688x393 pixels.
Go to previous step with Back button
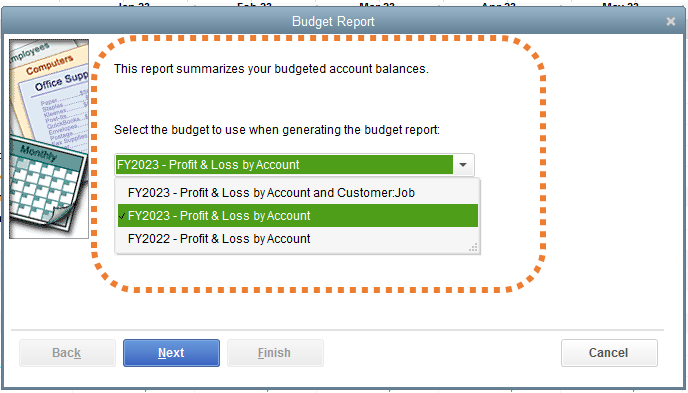[67, 353]
